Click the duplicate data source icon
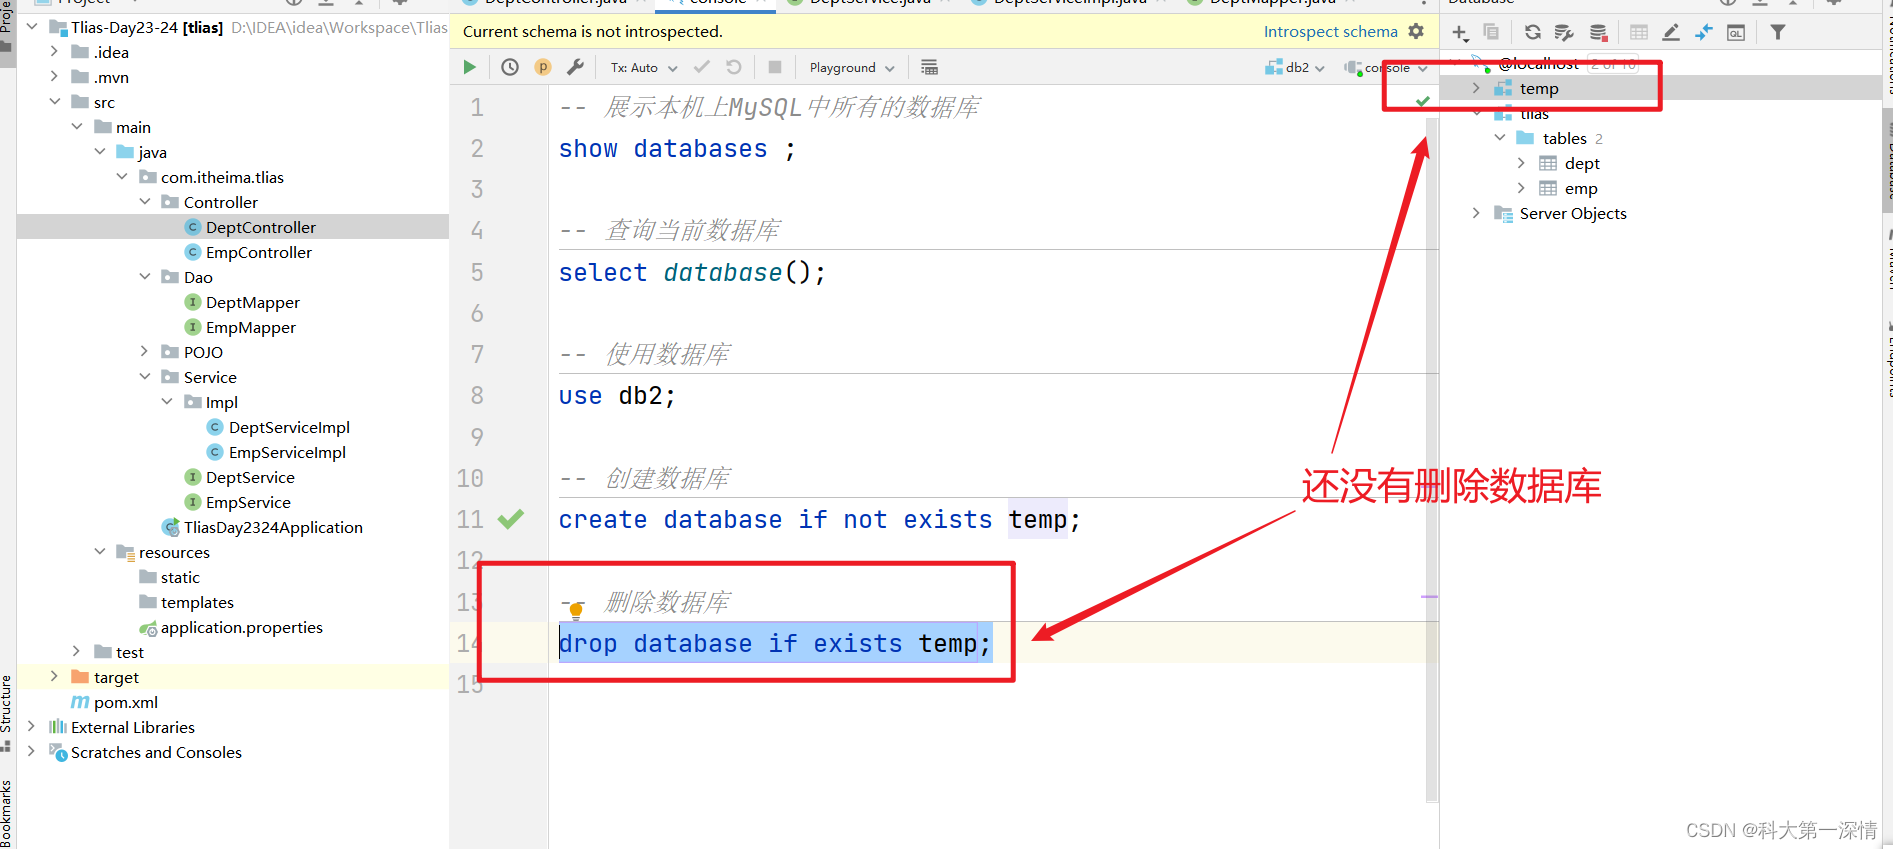The width and height of the screenshot is (1893, 849). pyautogui.click(x=1491, y=32)
